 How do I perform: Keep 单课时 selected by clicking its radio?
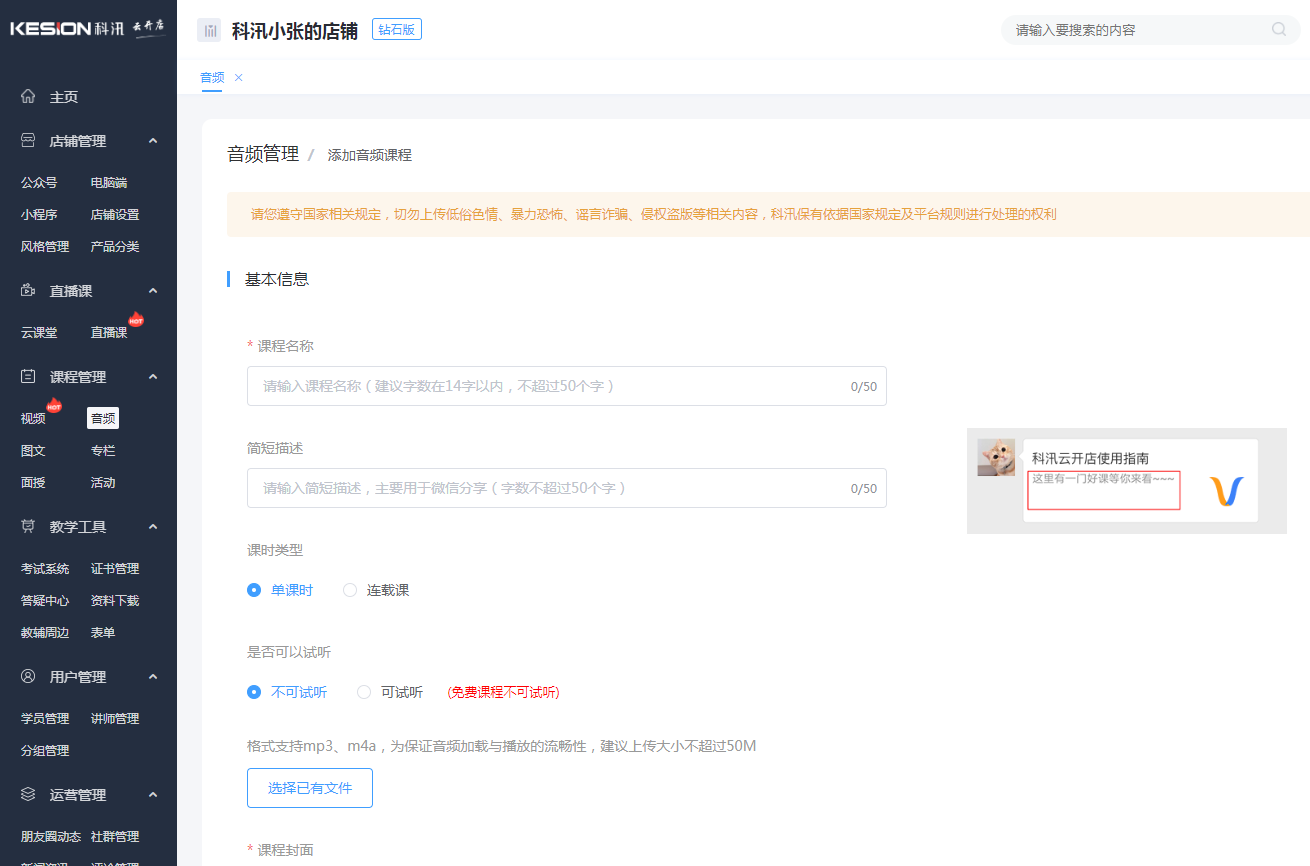[254, 590]
